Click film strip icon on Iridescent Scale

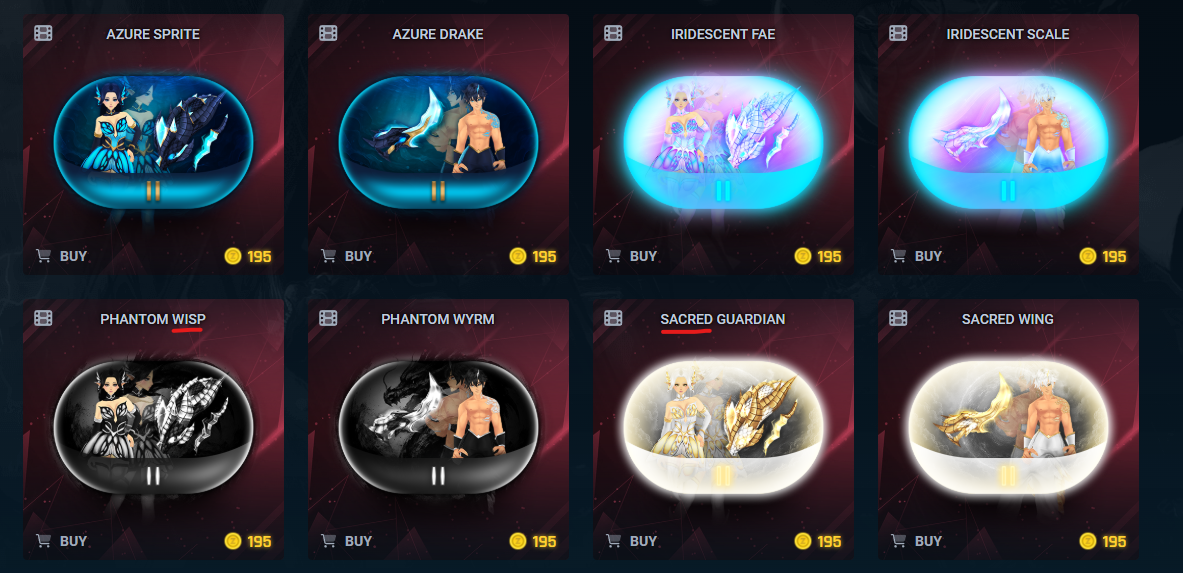(x=898, y=33)
